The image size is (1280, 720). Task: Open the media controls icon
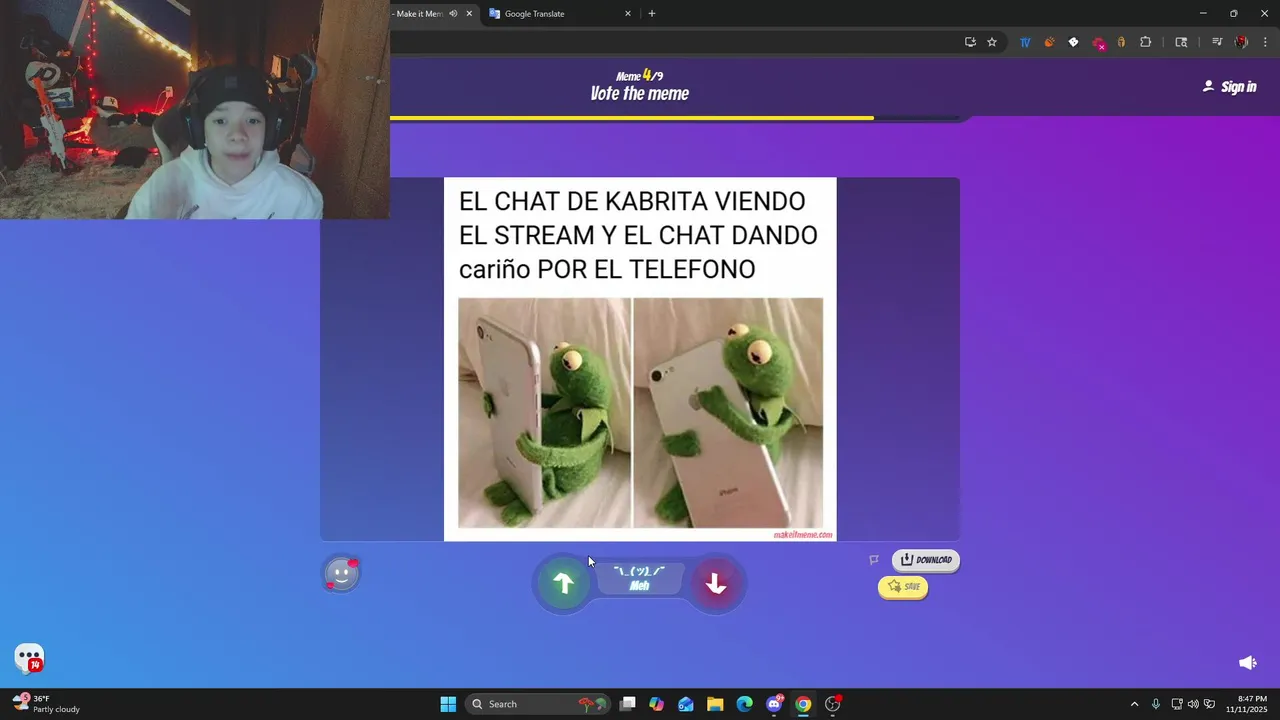(1217, 42)
